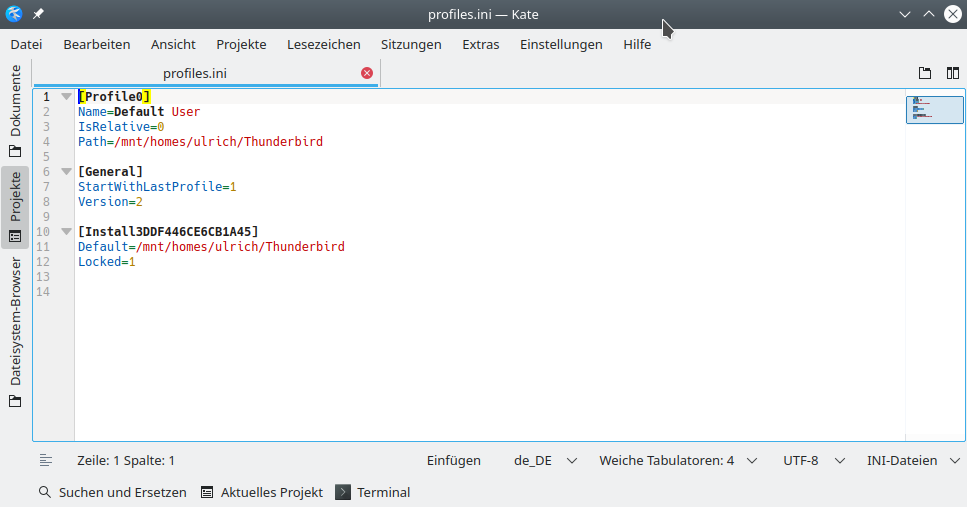The width and height of the screenshot is (967, 507).
Task: Click line number 14 in gutter
Action: pos(43,292)
